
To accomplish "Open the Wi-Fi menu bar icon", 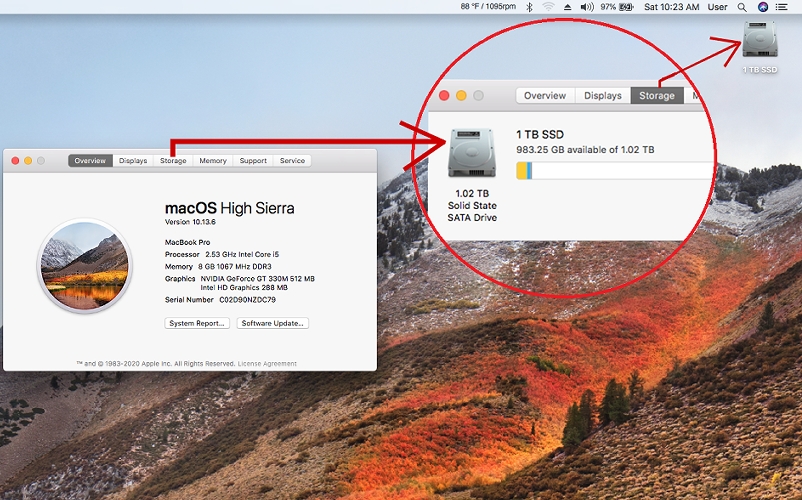I will tap(548, 7).
